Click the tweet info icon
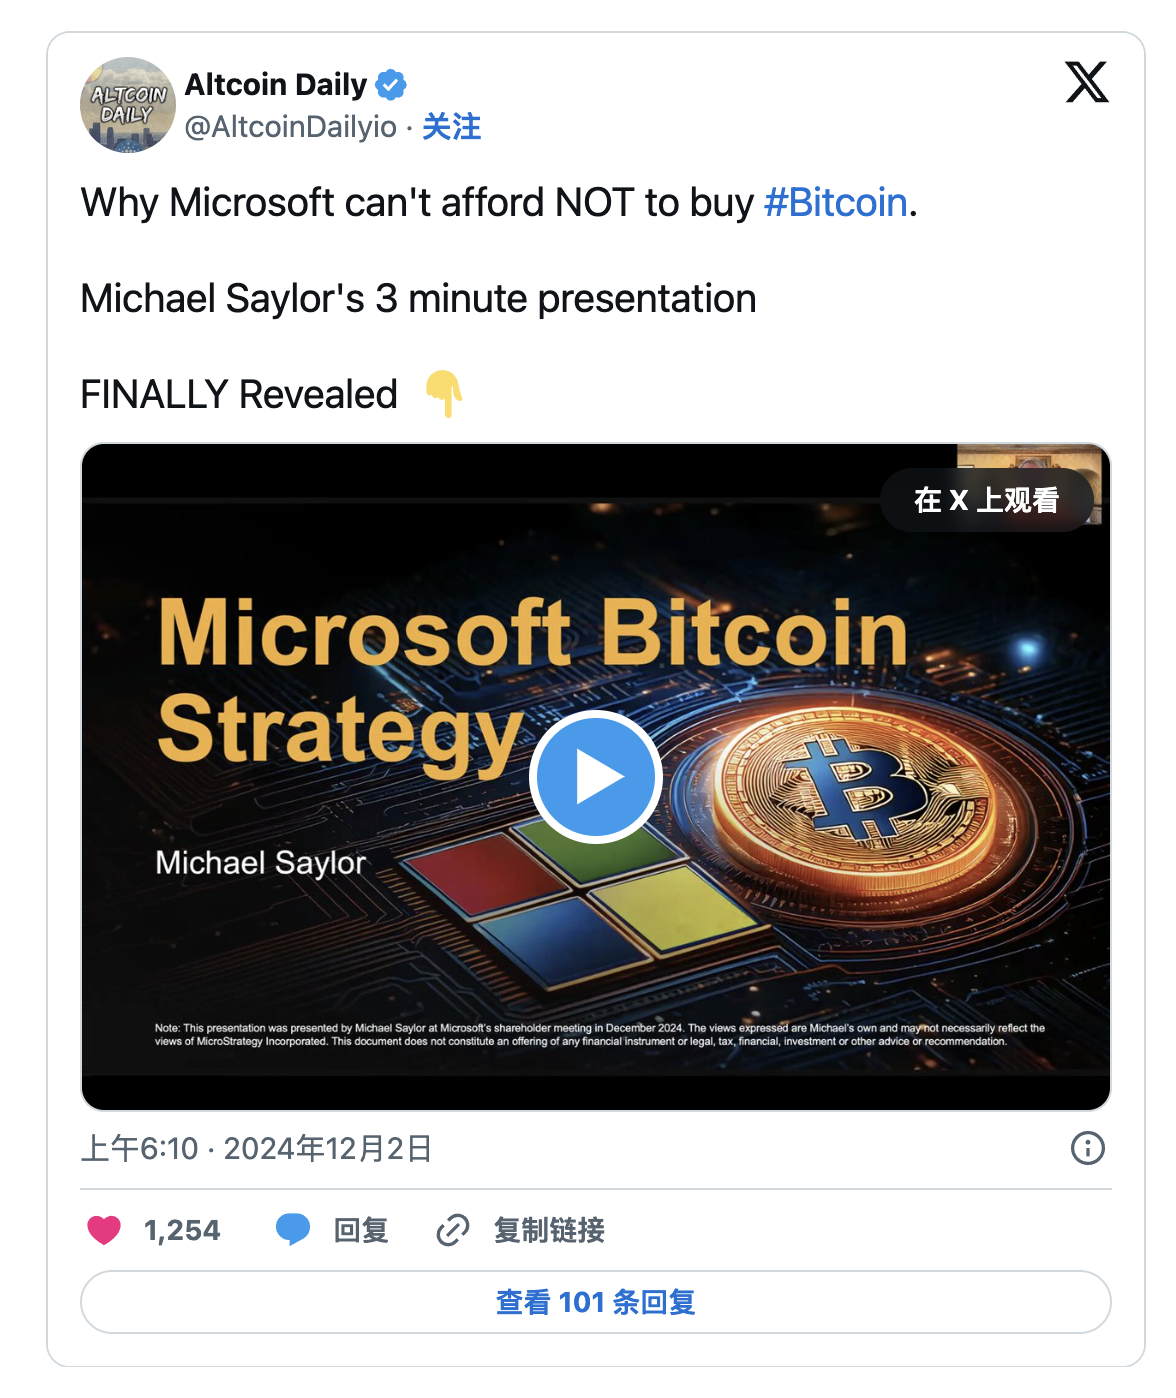The image size is (1176, 1398). click(1087, 1148)
